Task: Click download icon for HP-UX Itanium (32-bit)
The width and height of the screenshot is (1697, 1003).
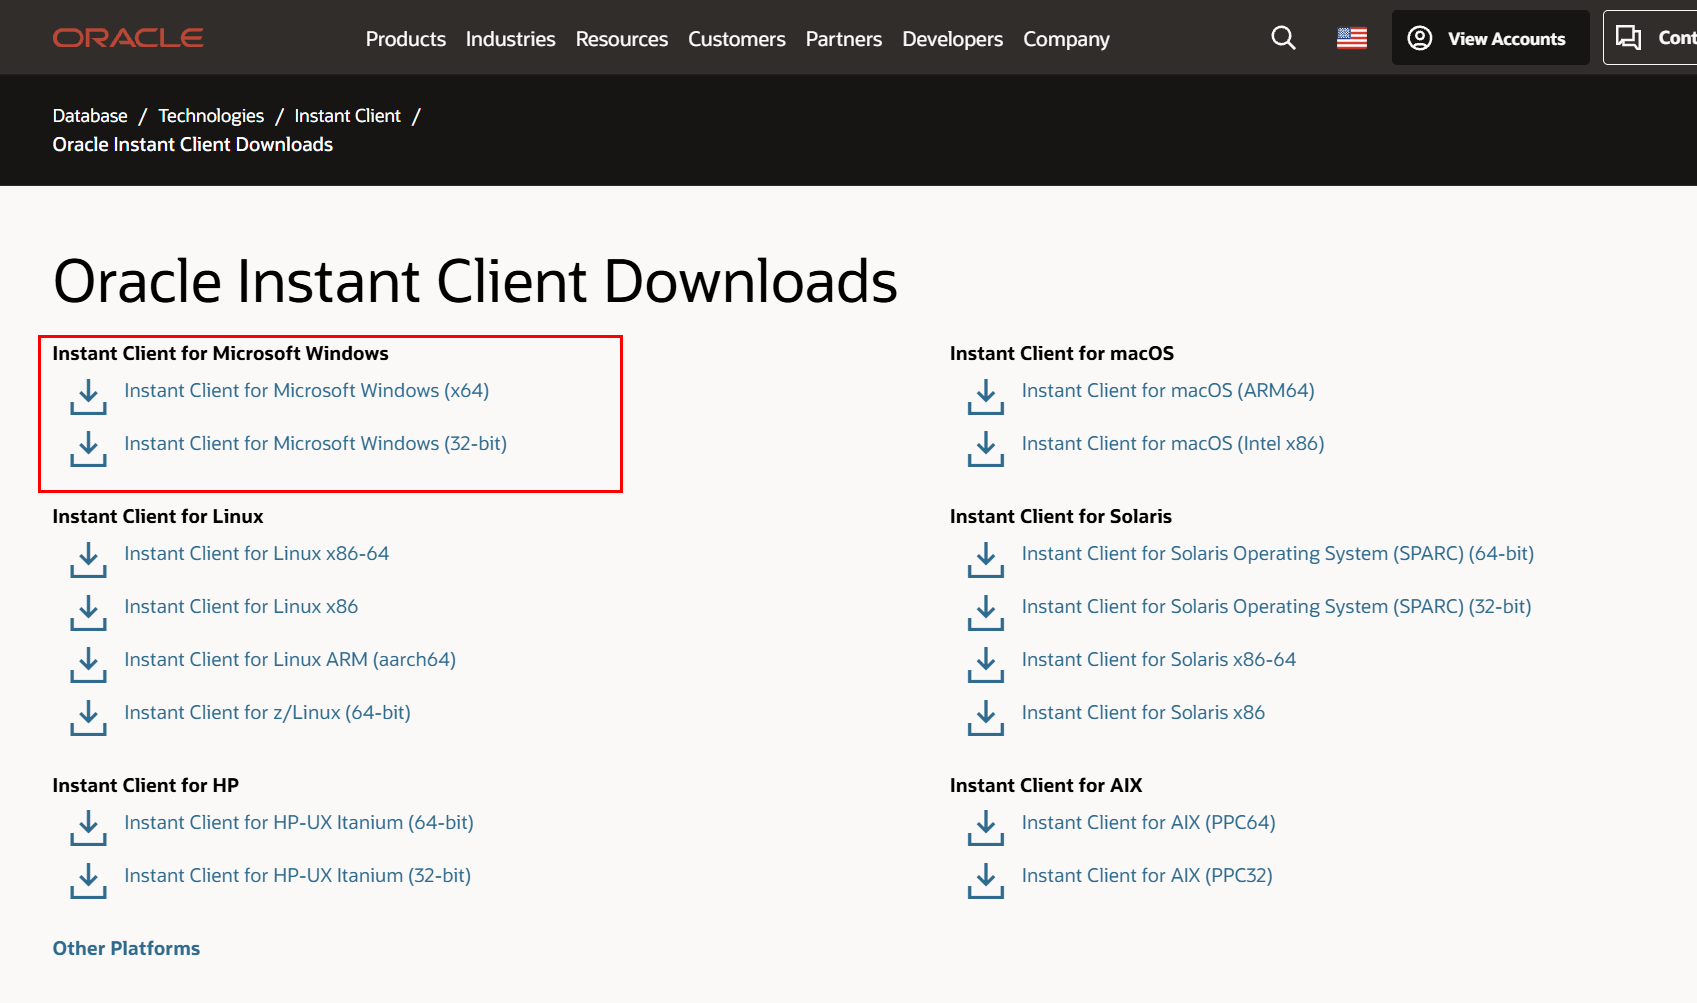Action: [88, 881]
